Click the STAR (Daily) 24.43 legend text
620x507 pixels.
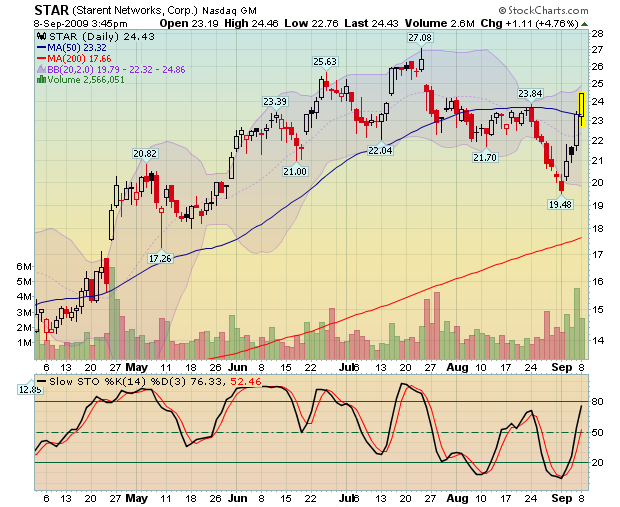coord(102,37)
